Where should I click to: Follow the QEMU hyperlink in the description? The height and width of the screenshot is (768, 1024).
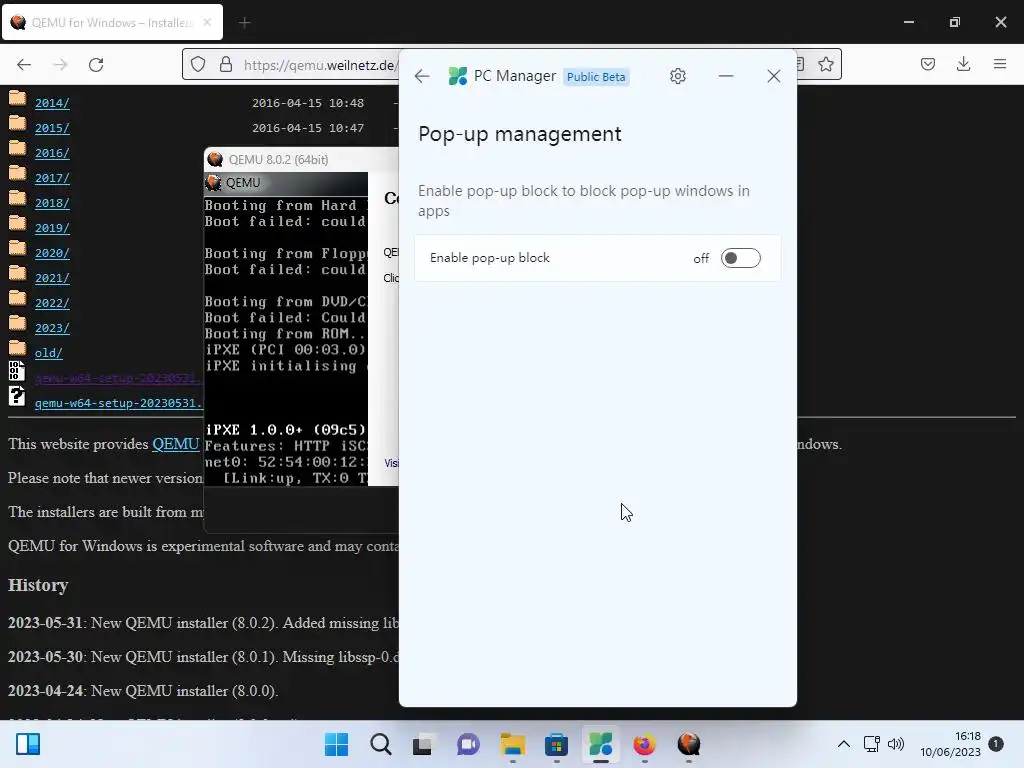[x=176, y=444]
